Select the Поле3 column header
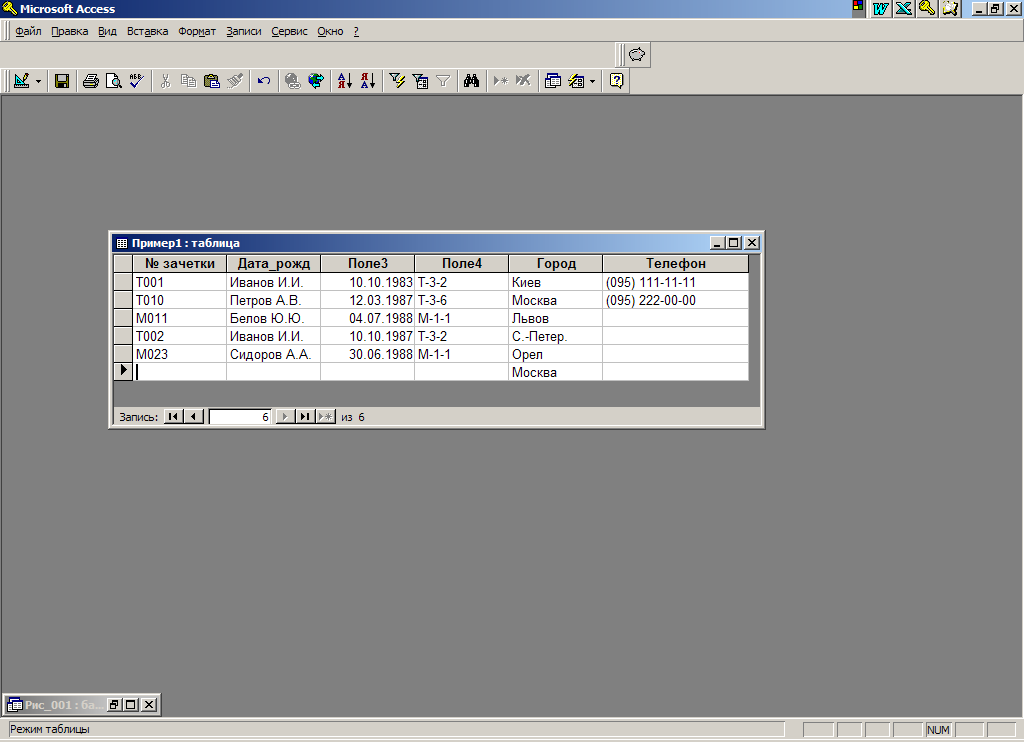This screenshot has width=1024, height=742. click(x=368, y=263)
